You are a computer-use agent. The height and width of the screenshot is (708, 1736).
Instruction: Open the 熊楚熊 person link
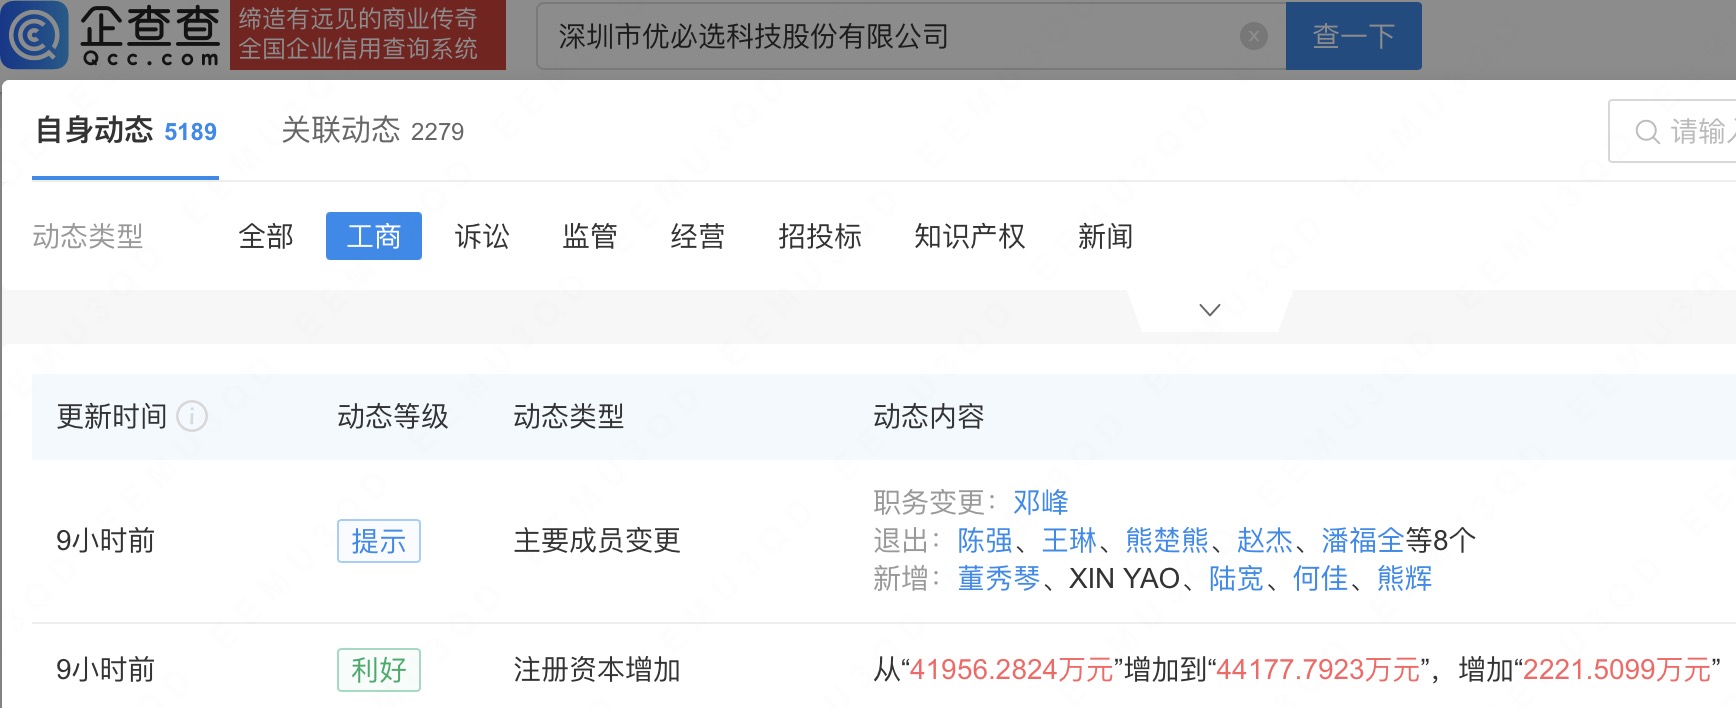pos(1167,540)
